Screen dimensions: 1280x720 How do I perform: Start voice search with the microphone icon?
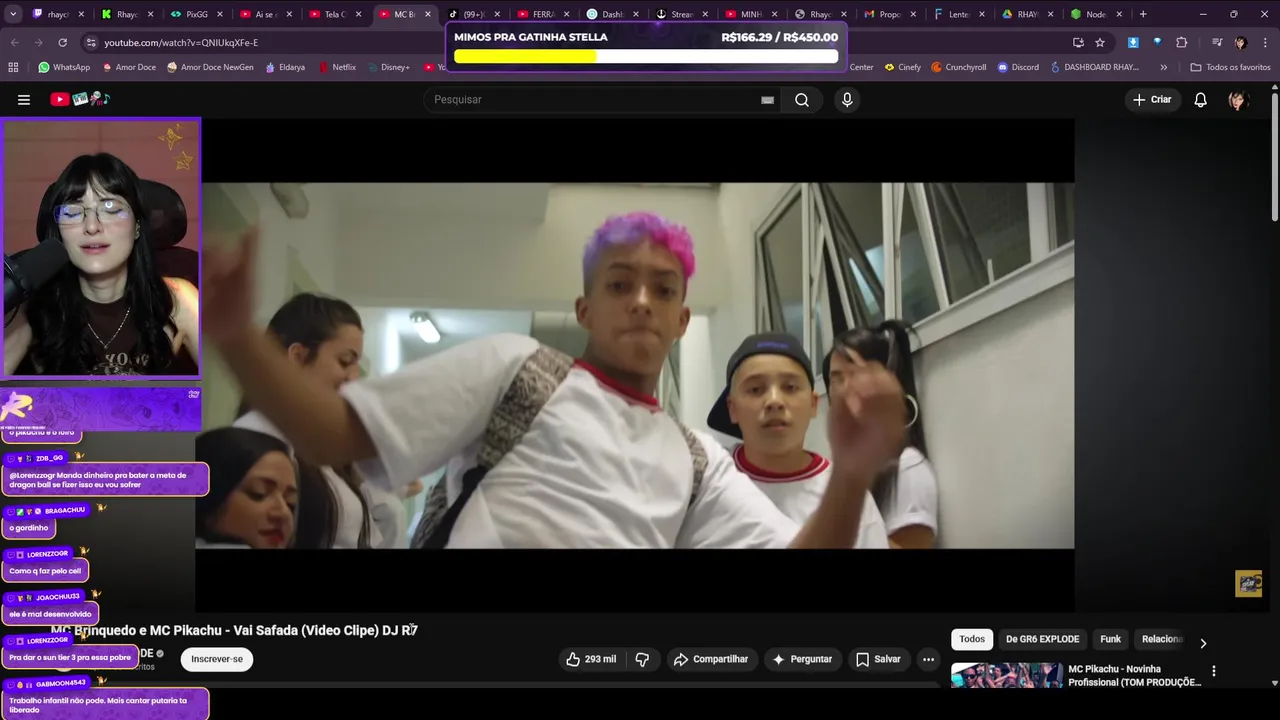[x=847, y=99]
